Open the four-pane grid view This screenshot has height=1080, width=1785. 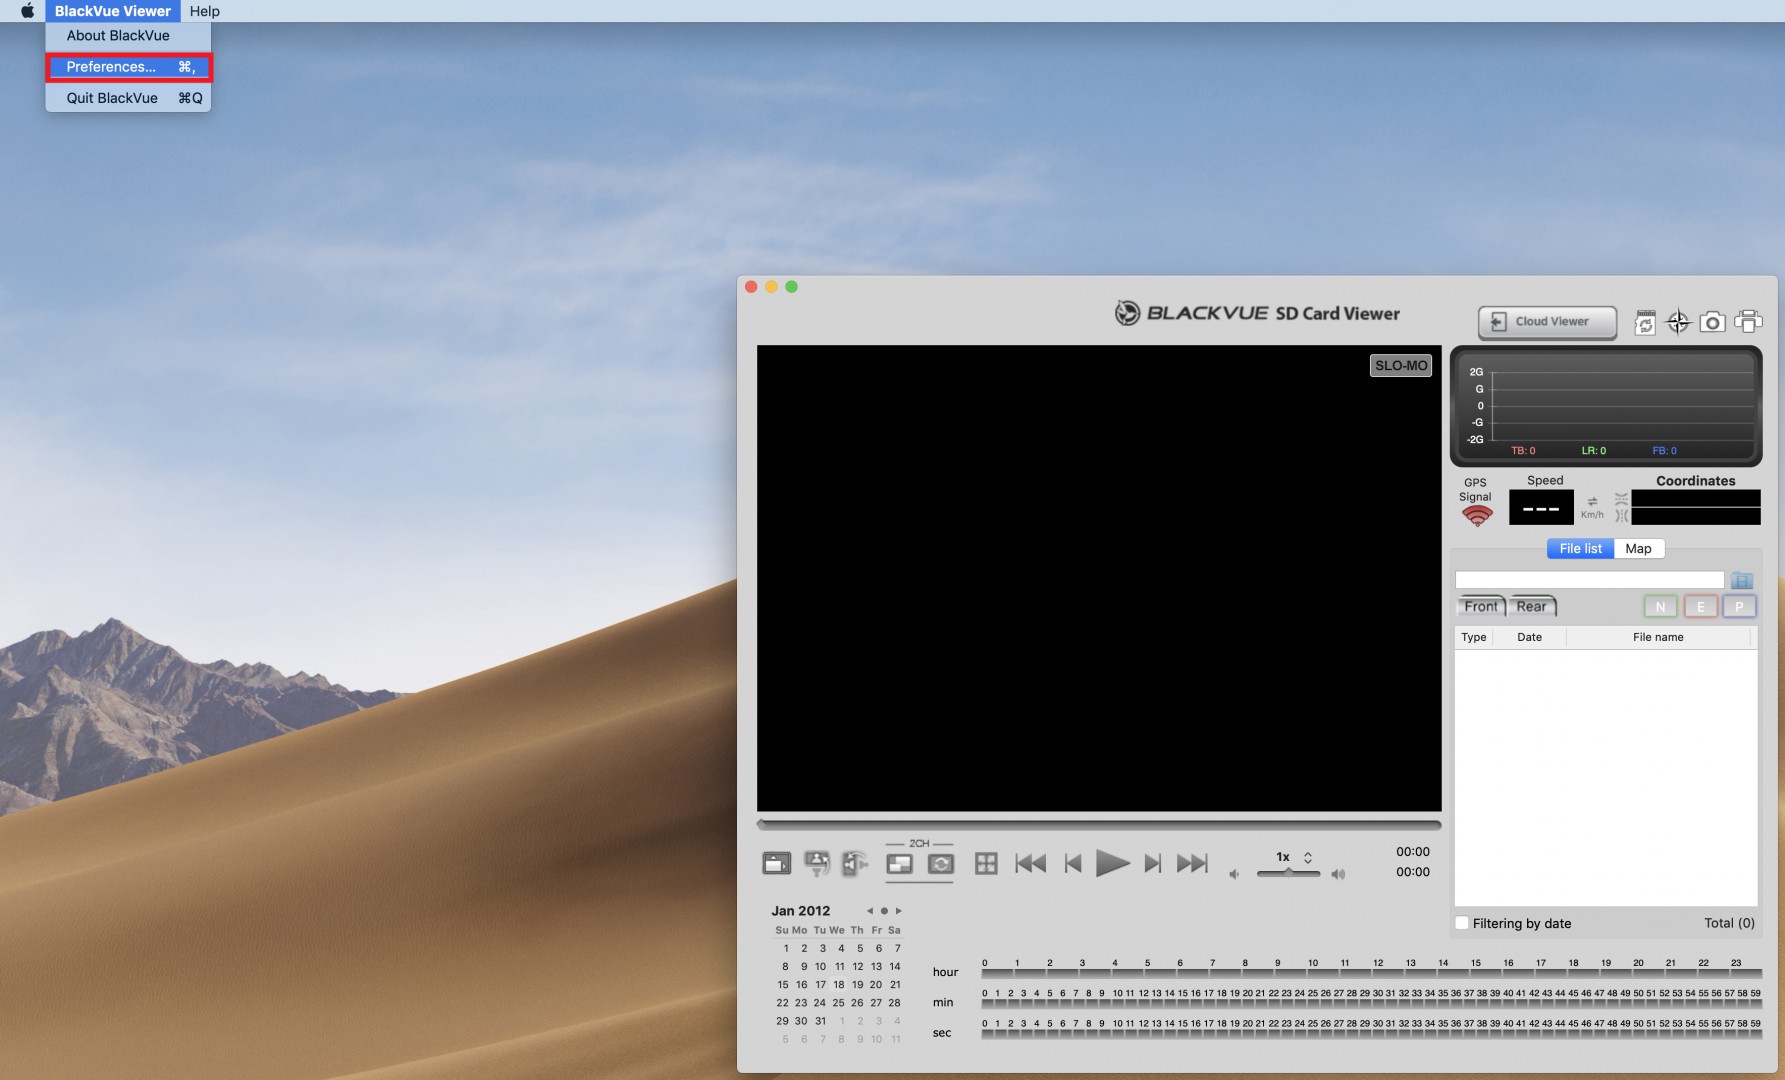[986, 863]
